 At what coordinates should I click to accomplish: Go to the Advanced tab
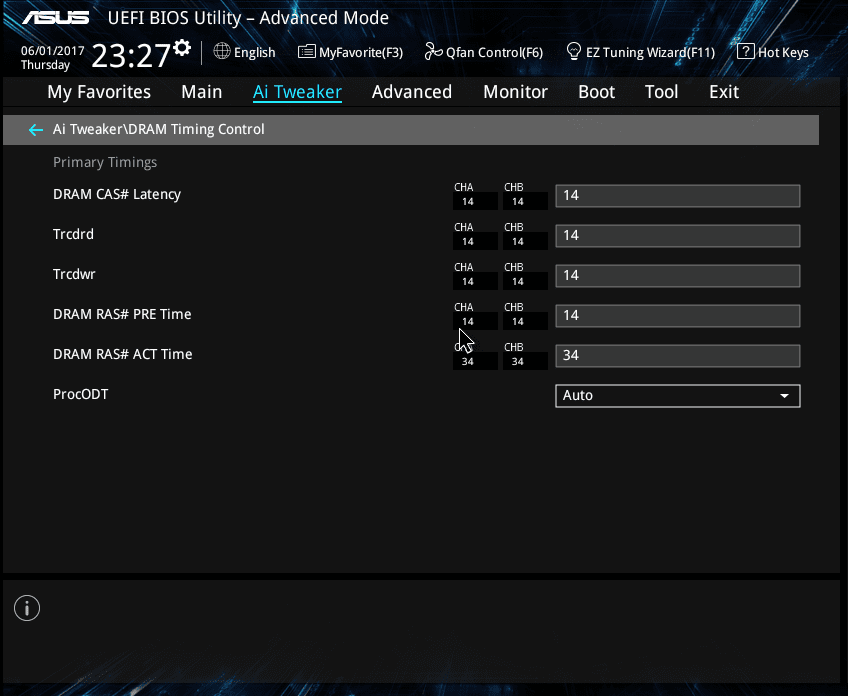point(412,92)
